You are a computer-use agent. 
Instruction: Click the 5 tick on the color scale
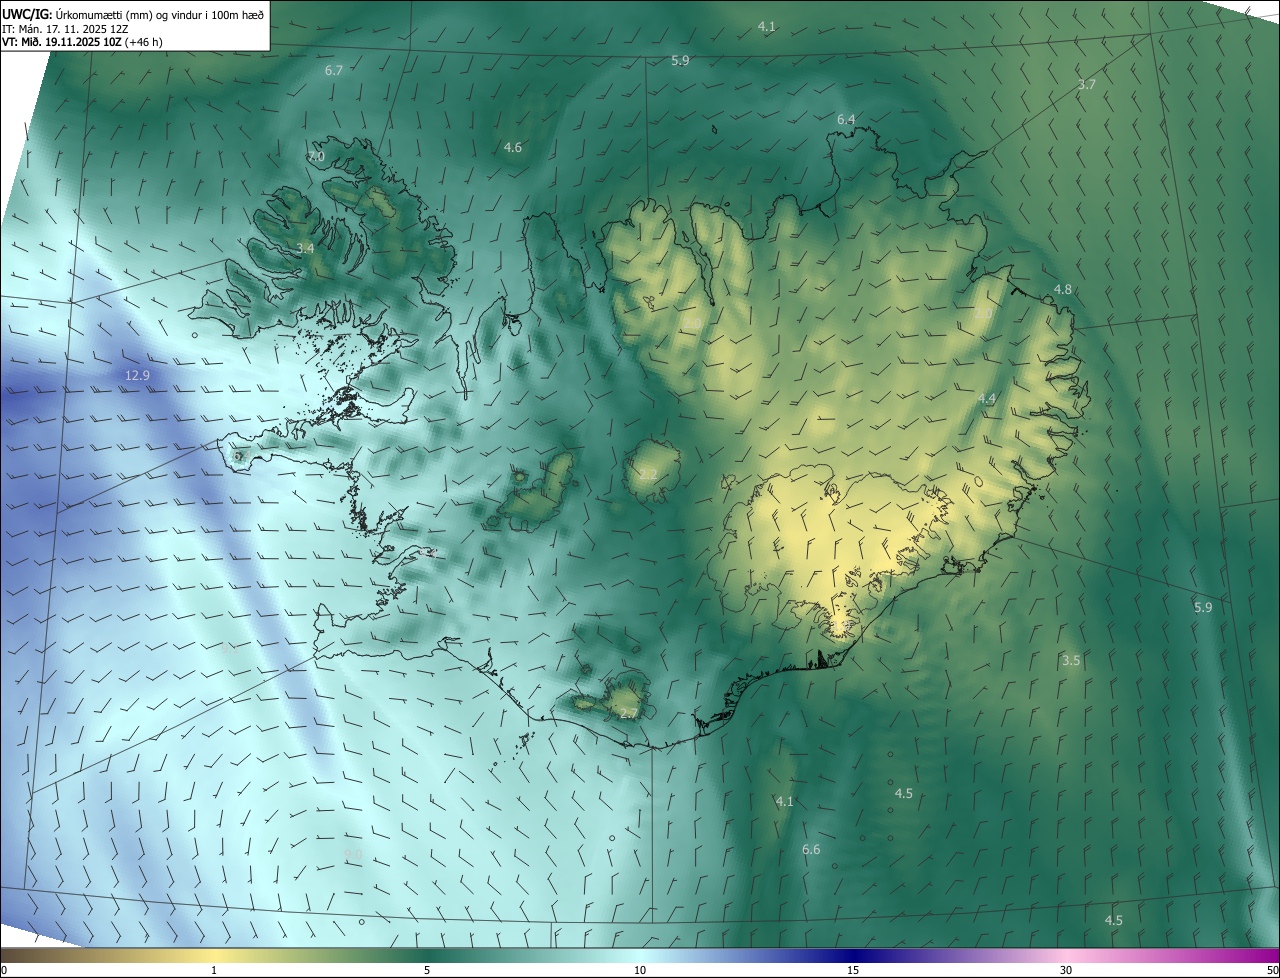(427, 971)
